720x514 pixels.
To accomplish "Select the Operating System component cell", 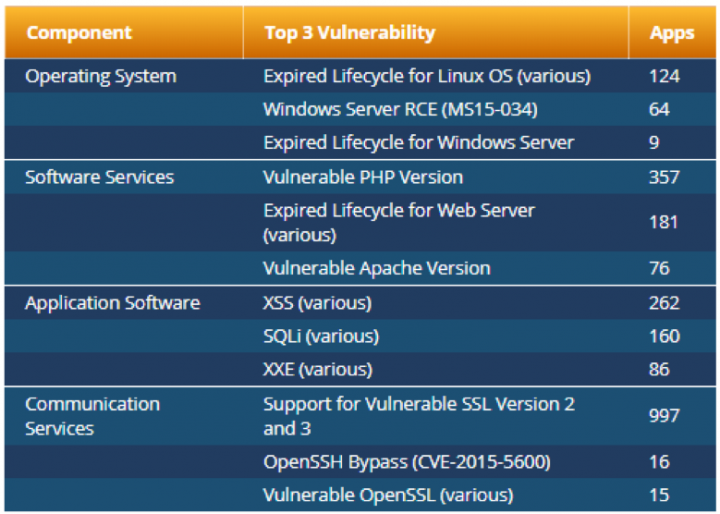I will pyautogui.click(x=101, y=76).
